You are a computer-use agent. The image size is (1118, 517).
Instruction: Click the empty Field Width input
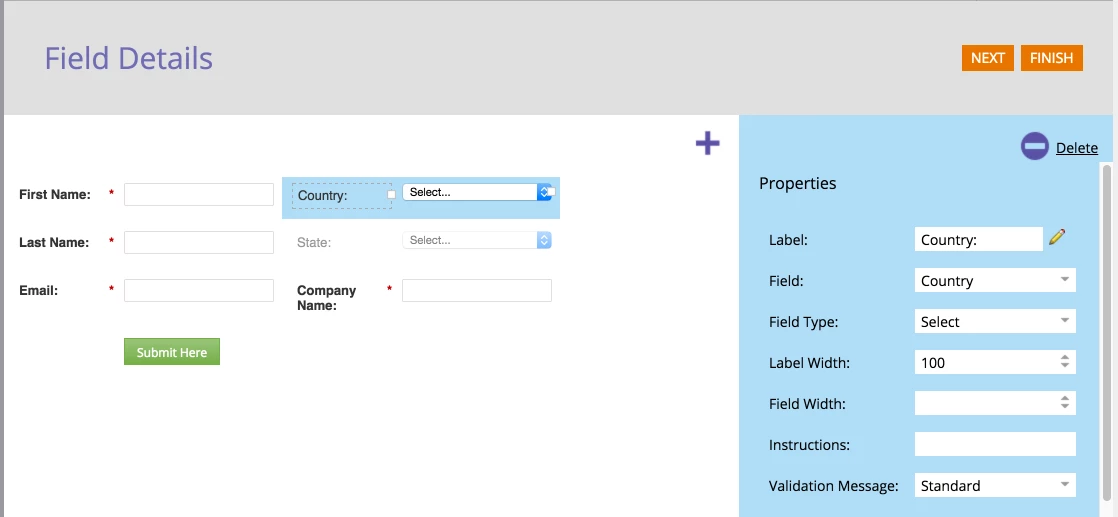click(995, 403)
